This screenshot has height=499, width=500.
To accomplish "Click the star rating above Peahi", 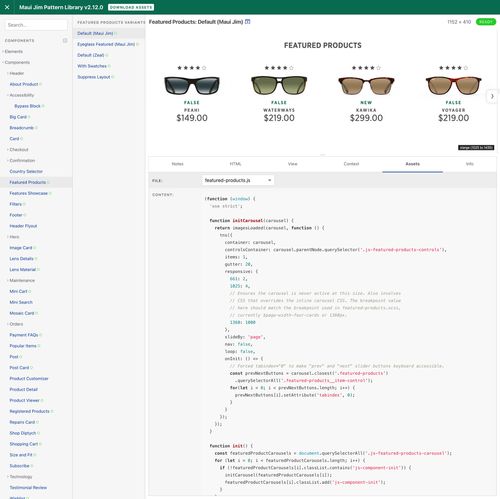I will (x=192, y=68).
